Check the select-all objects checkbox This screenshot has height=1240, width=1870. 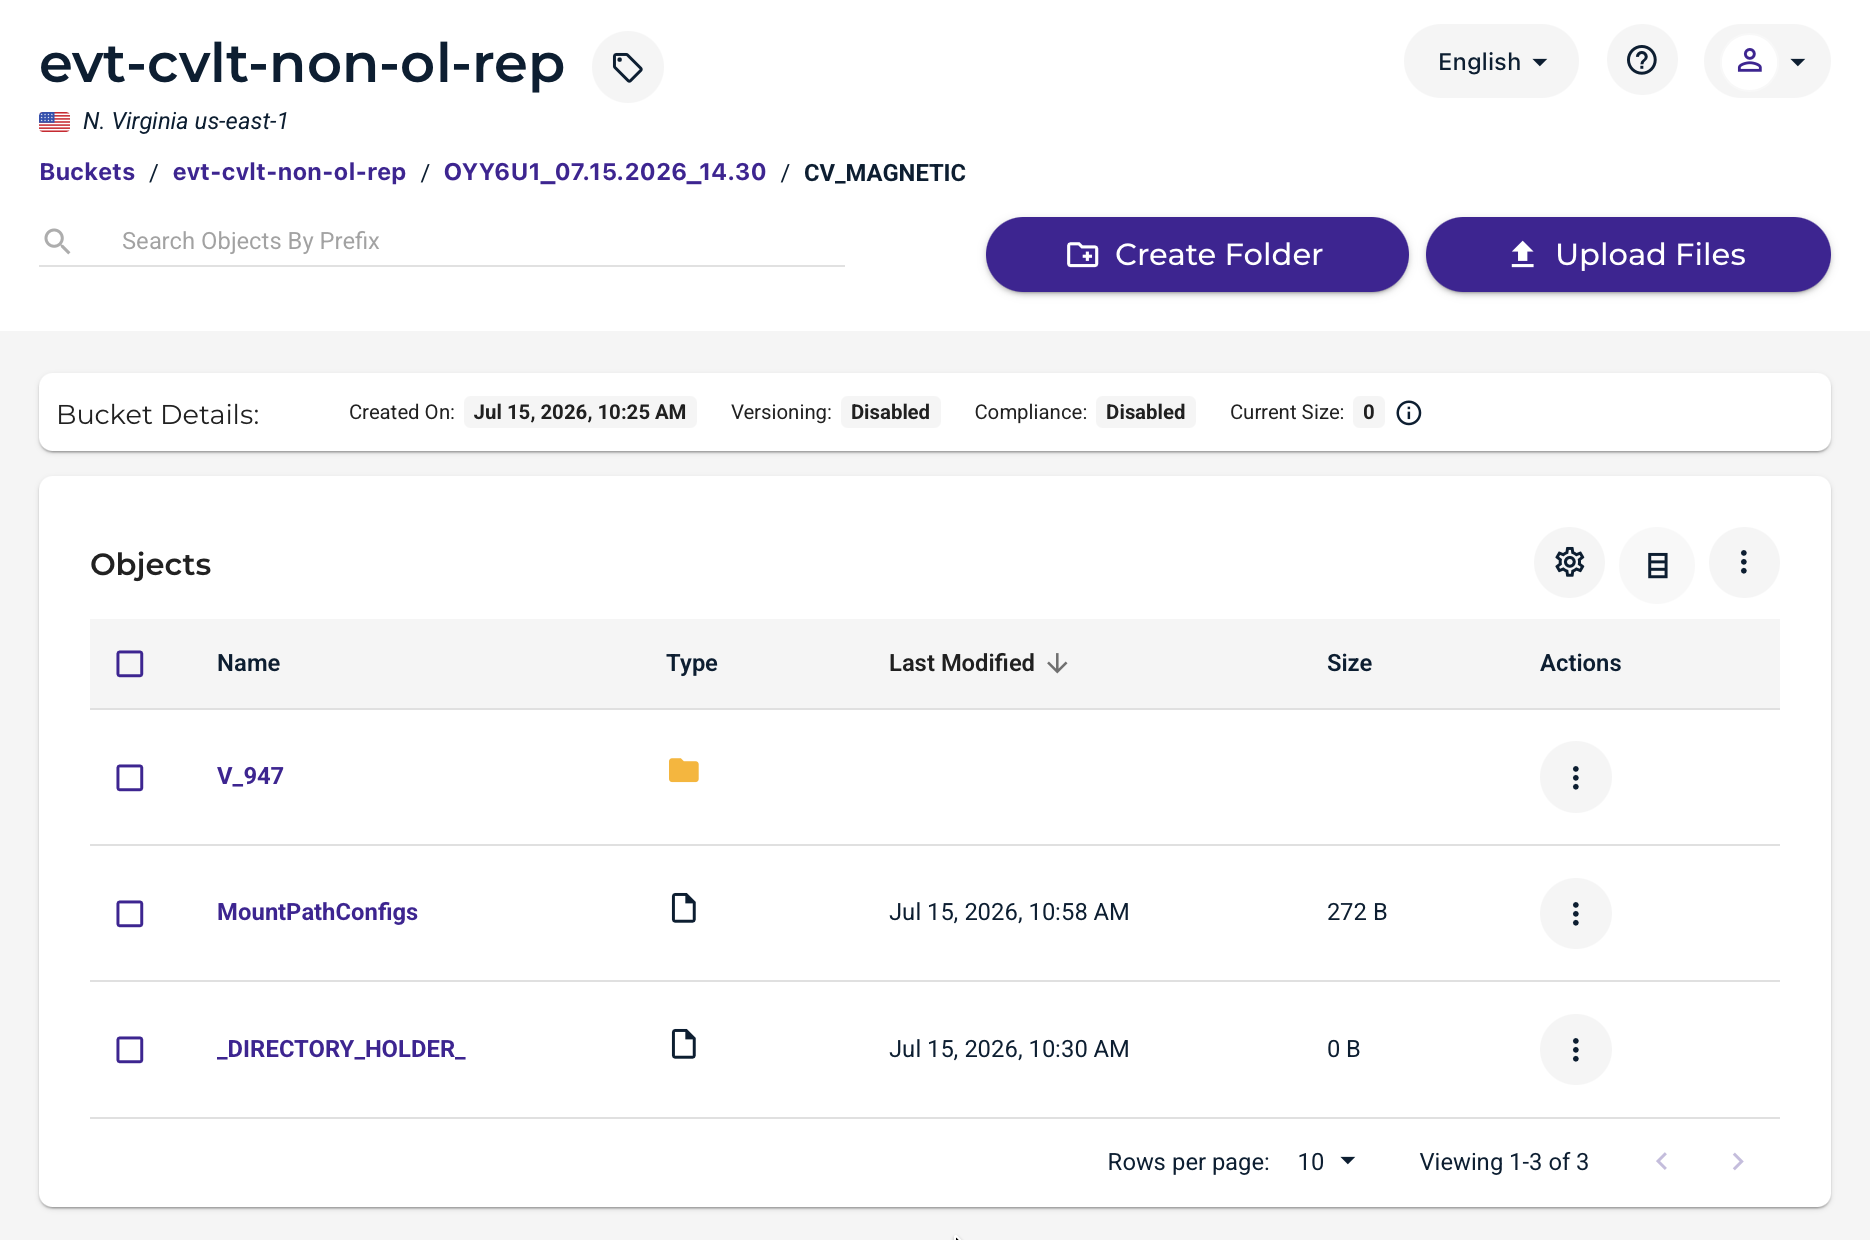tap(130, 664)
